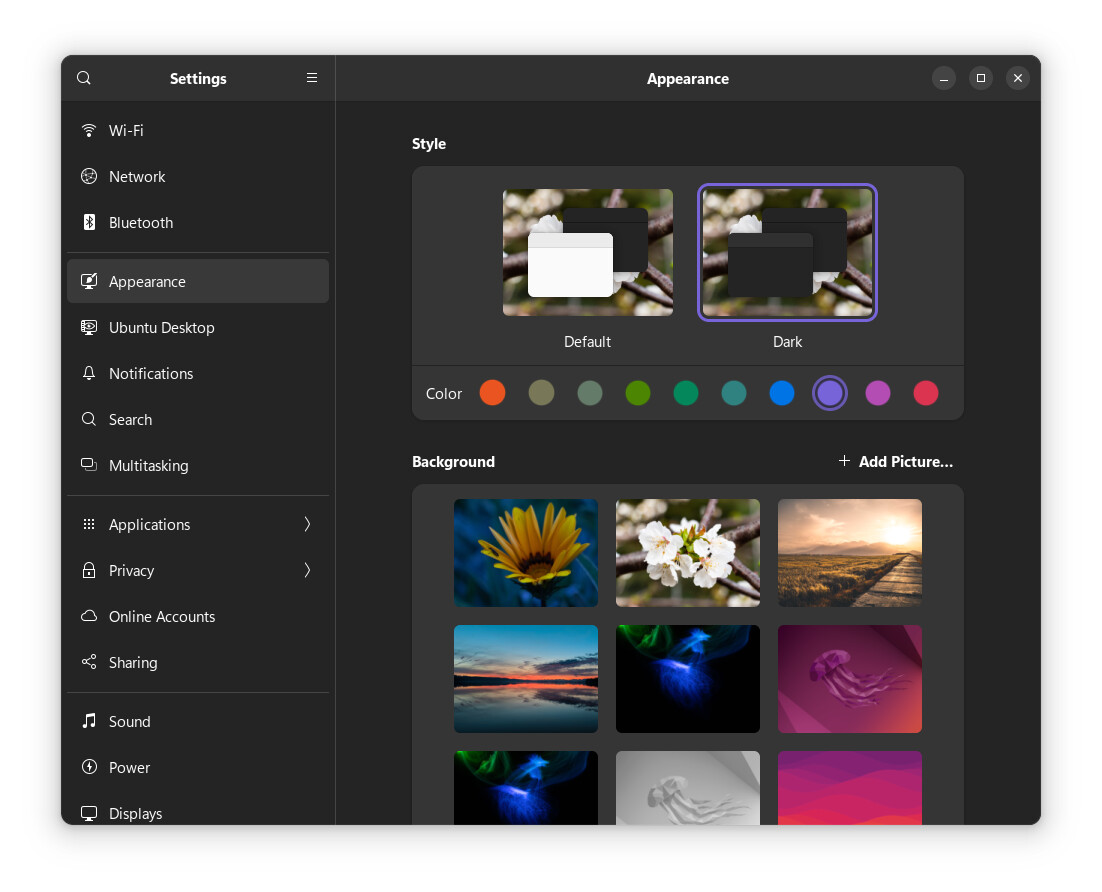Choose the sage gray-green accent color
1102x892 pixels.
590,393
